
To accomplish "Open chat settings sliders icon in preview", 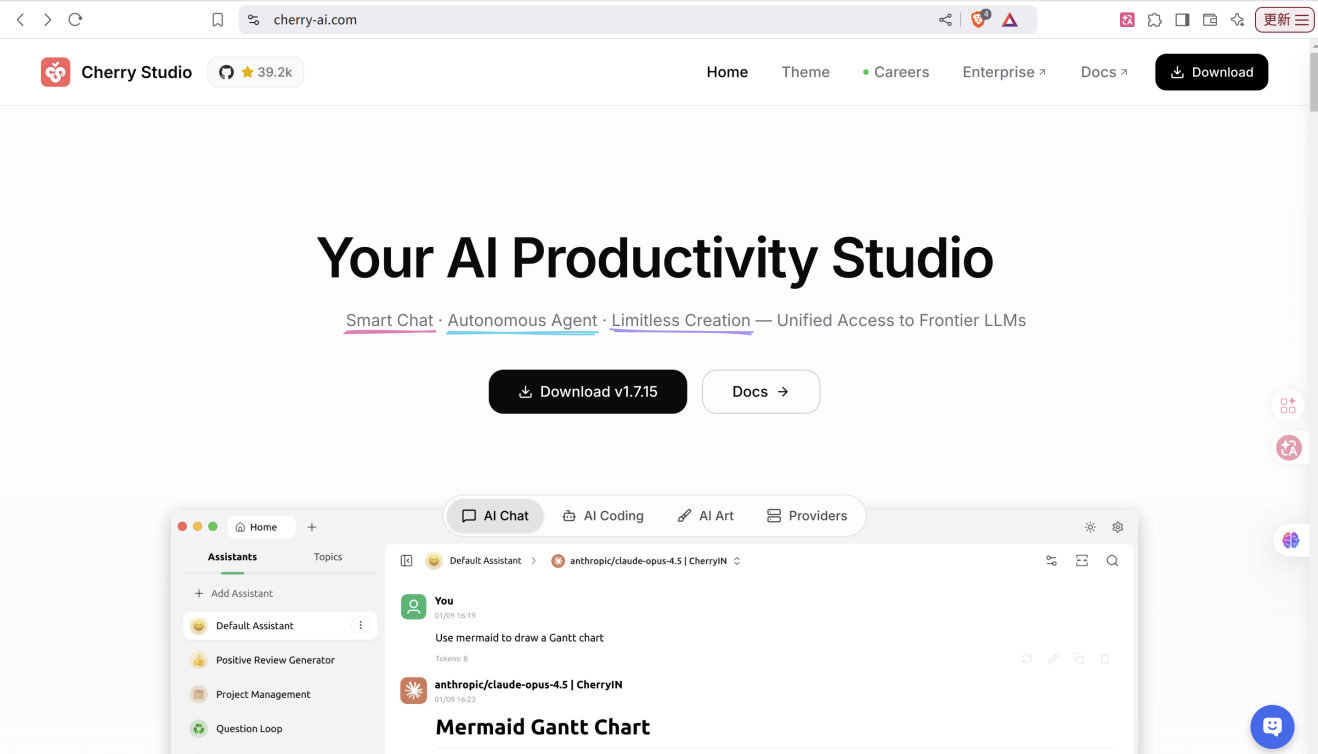I will tap(1051, 561).
